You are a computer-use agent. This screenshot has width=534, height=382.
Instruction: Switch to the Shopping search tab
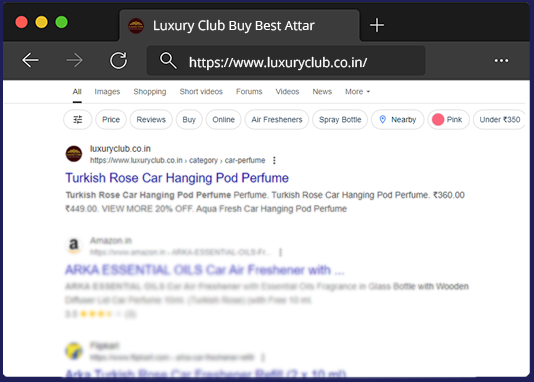(x=150, y=92)
